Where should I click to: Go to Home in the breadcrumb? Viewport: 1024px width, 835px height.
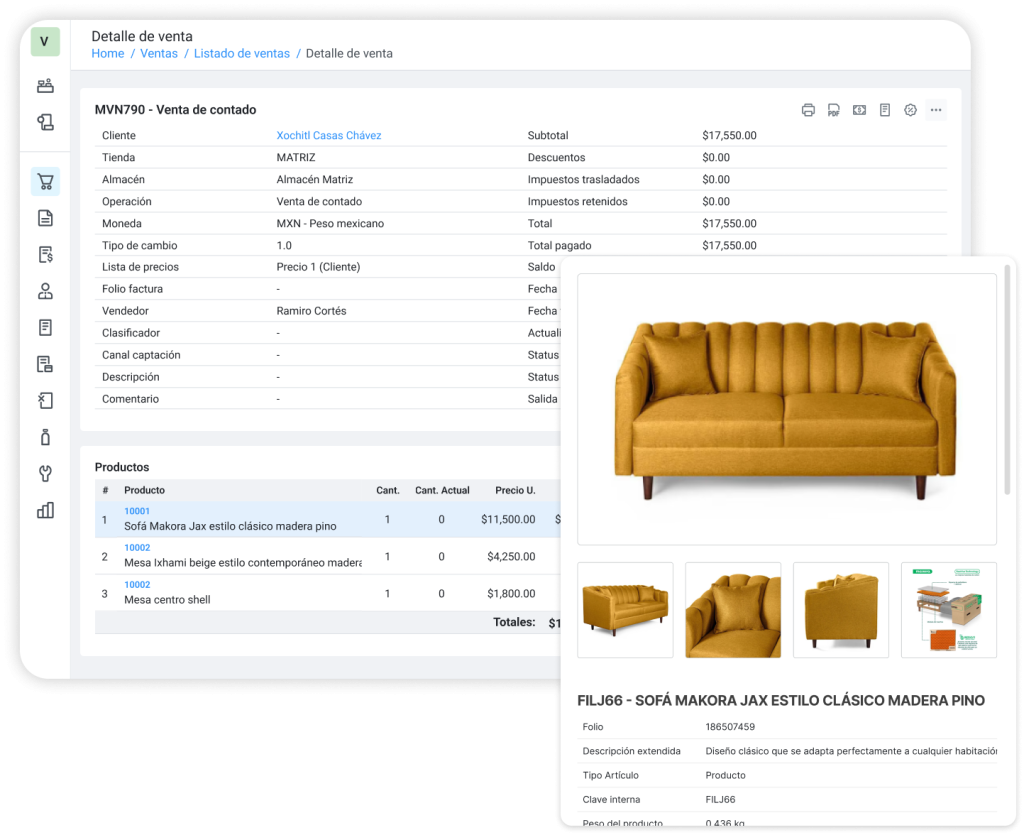point(108,54)
